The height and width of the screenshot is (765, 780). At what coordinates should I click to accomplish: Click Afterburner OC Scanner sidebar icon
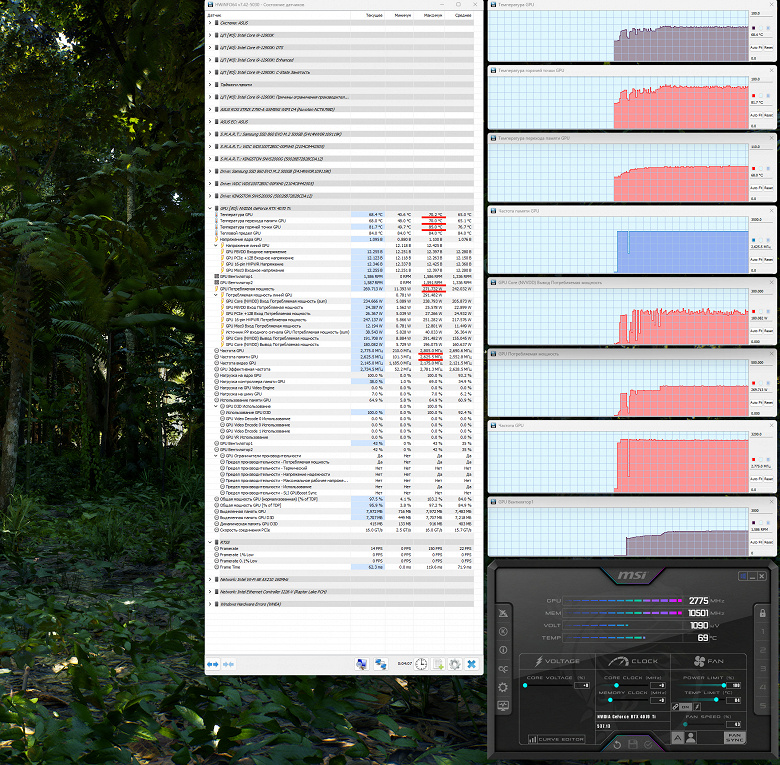point(503,669)
